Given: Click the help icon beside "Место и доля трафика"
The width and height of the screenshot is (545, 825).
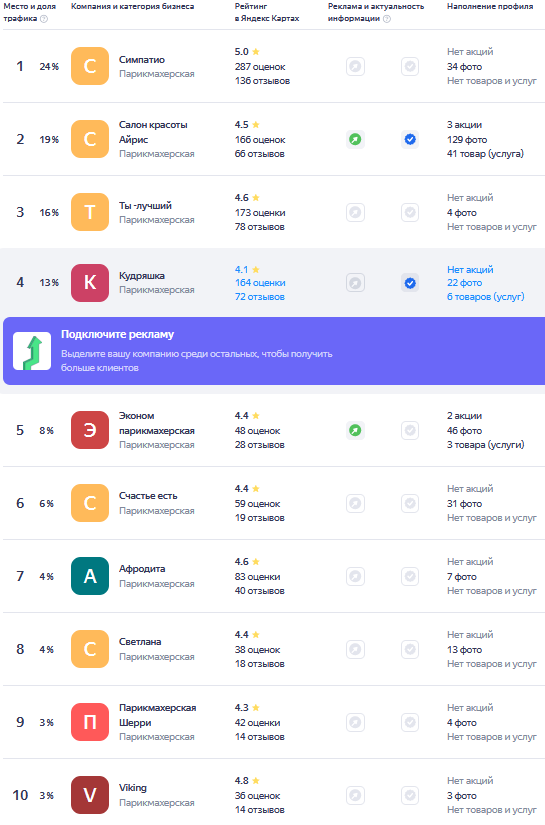Looking at the screenshot, I should (44, 19).
